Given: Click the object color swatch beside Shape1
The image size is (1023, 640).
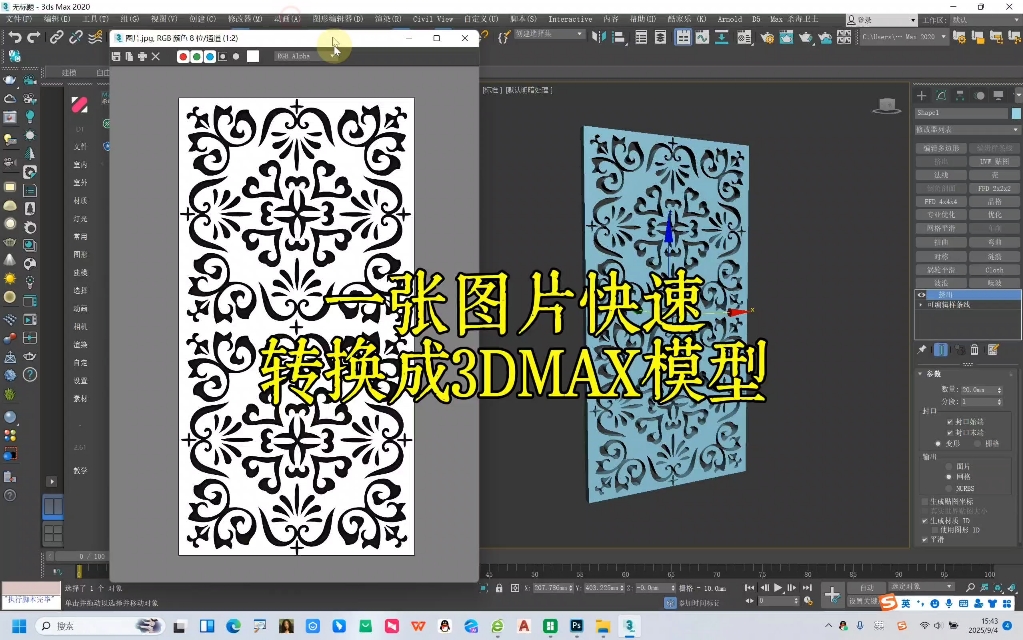Looking at the screenshot, I should point(1016,113).
